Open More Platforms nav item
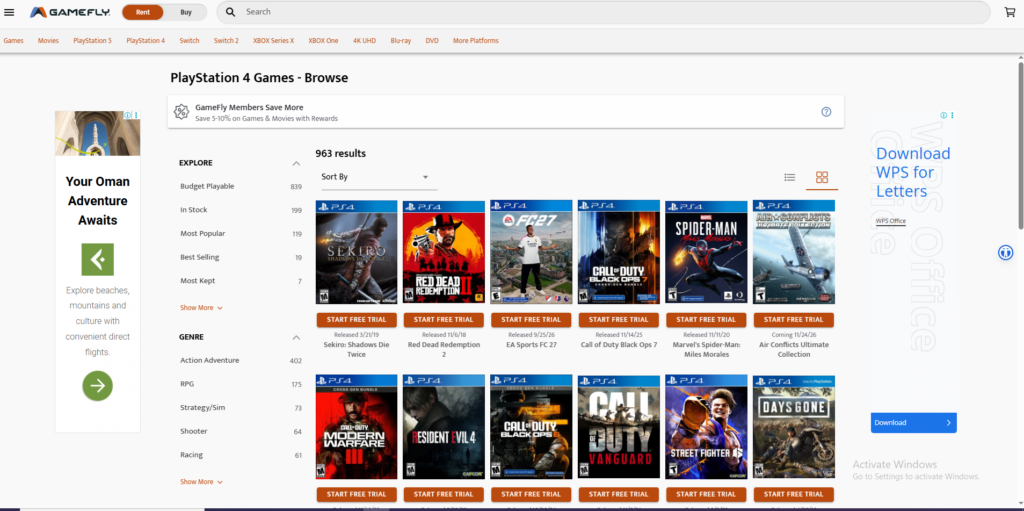The width and height of the screenshot is (1024, 511). (x=475, y=41)
